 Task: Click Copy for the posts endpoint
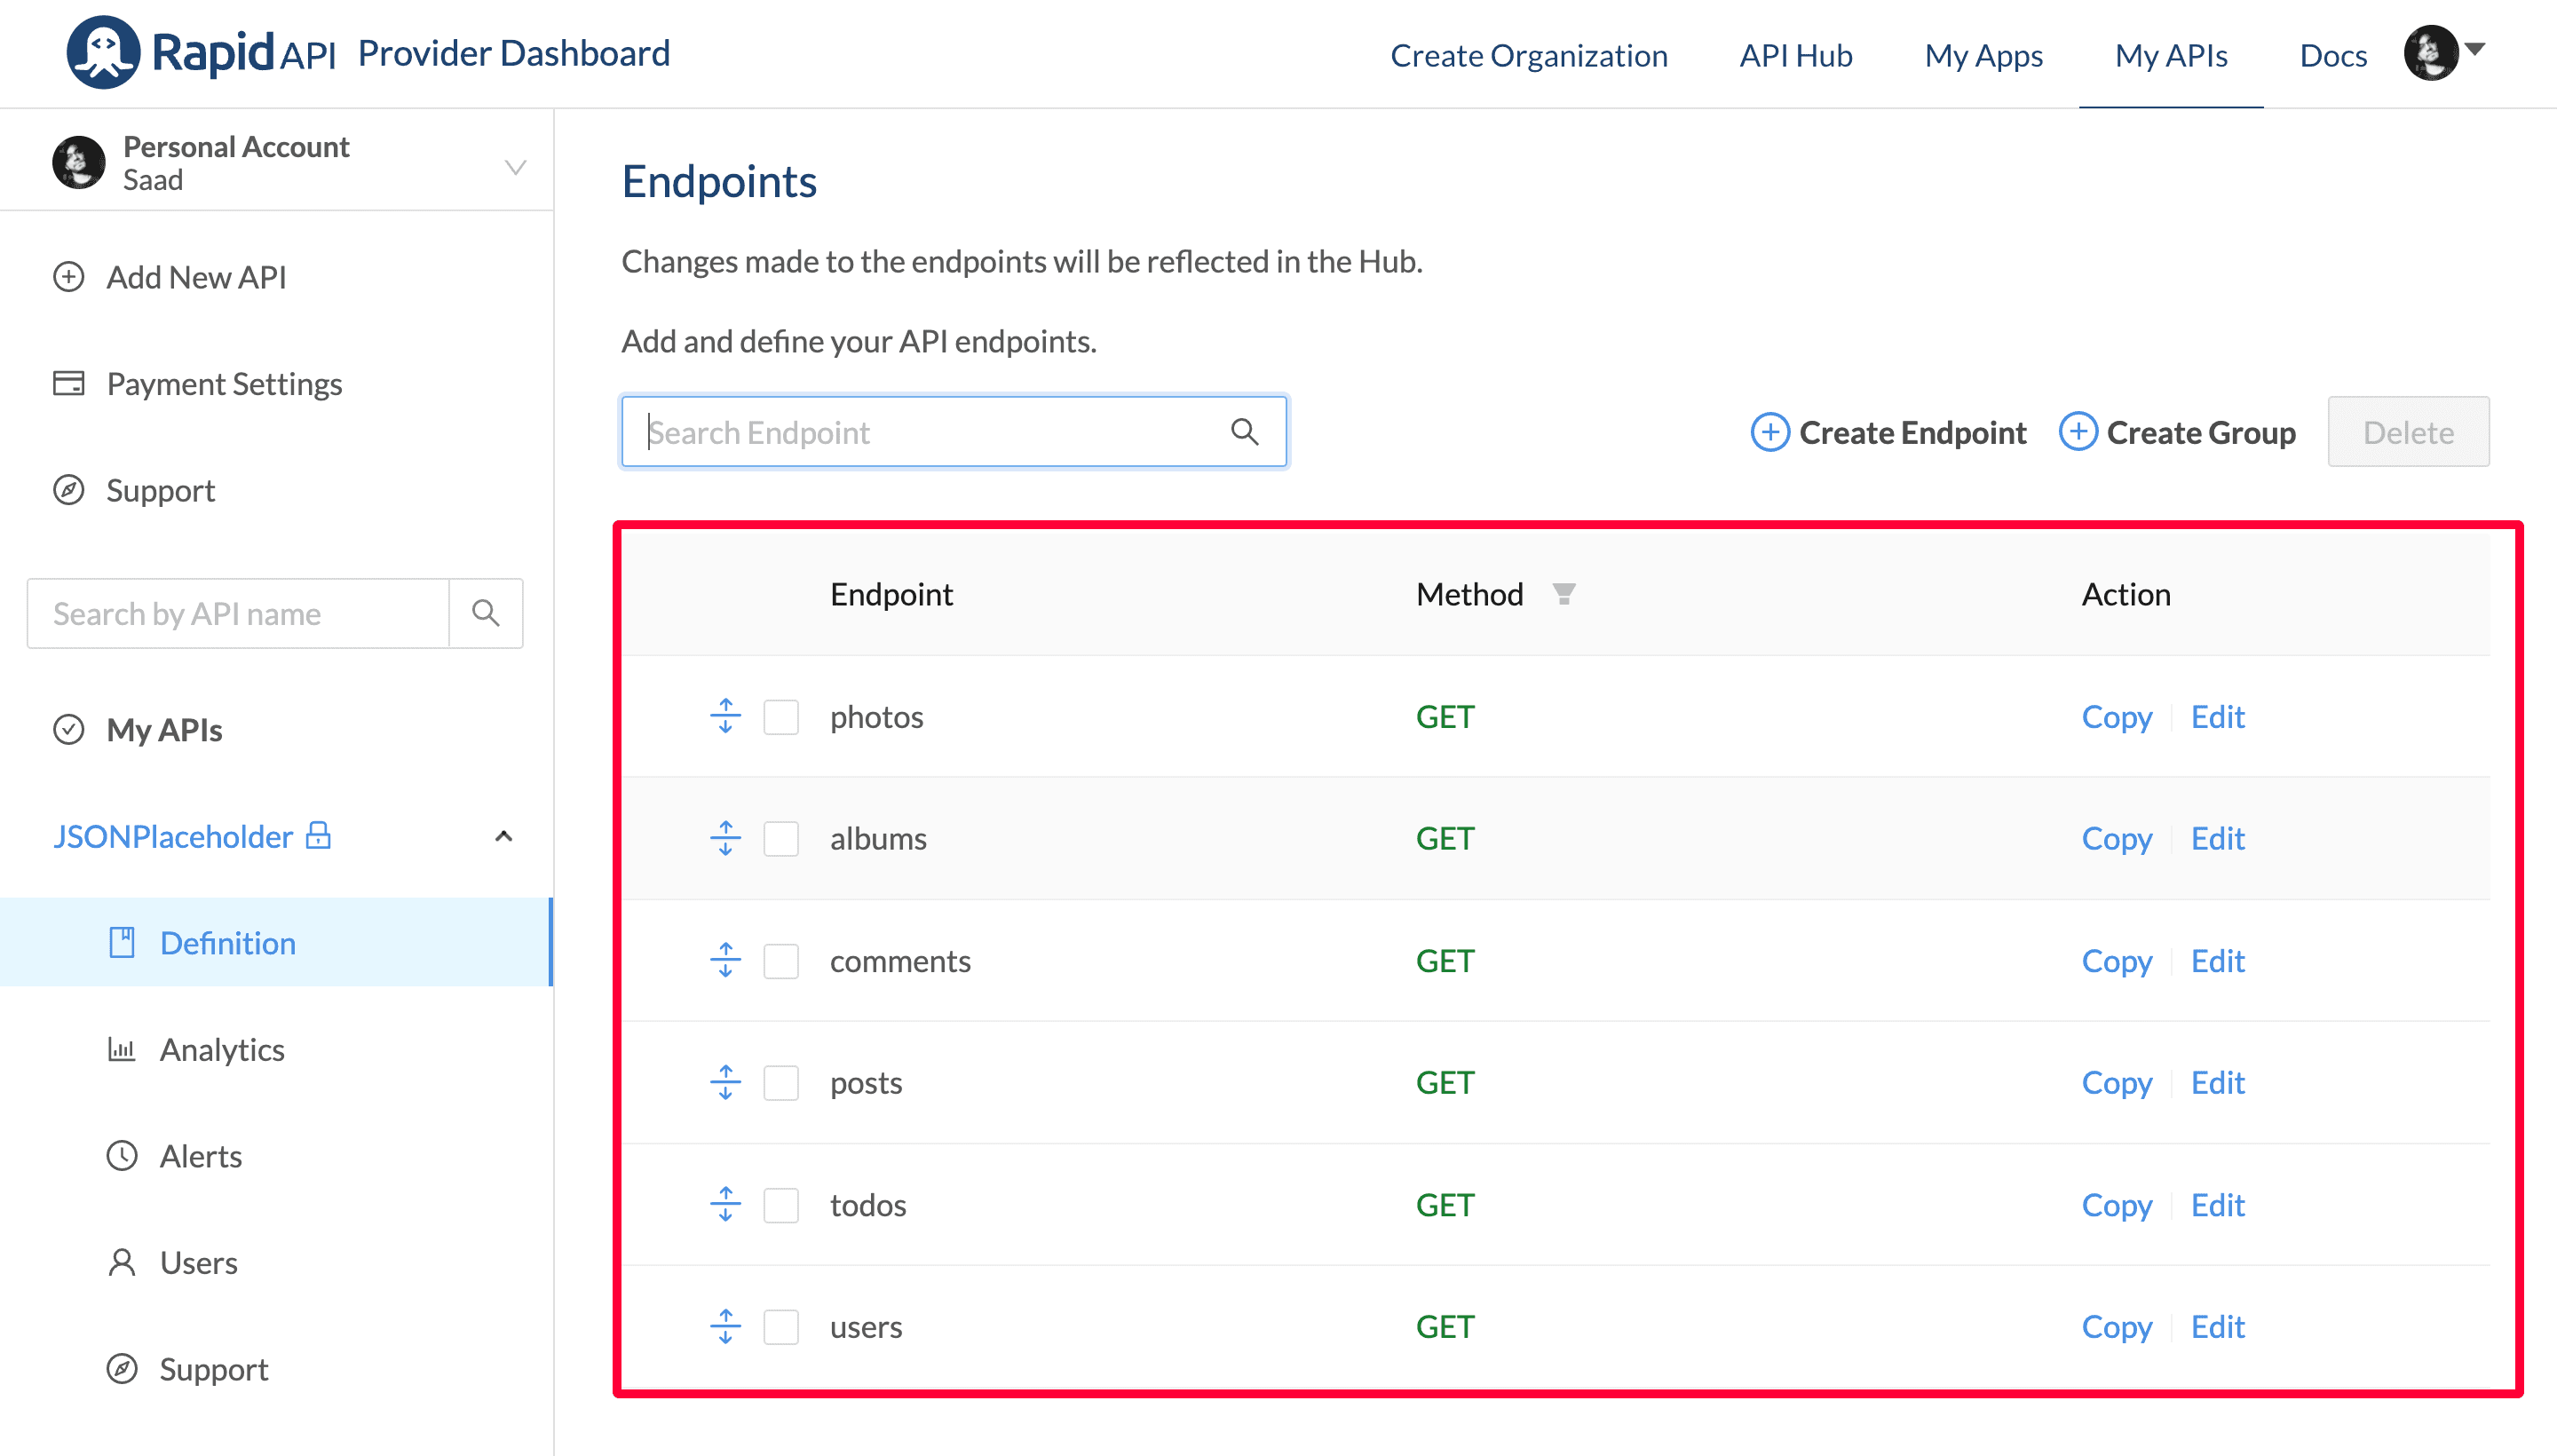tap(2117, 1083)
